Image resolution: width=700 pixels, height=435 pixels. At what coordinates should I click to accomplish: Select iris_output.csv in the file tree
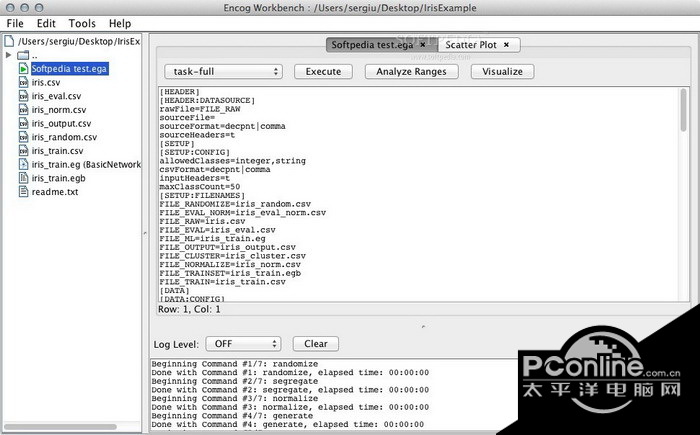coord(61,124)
